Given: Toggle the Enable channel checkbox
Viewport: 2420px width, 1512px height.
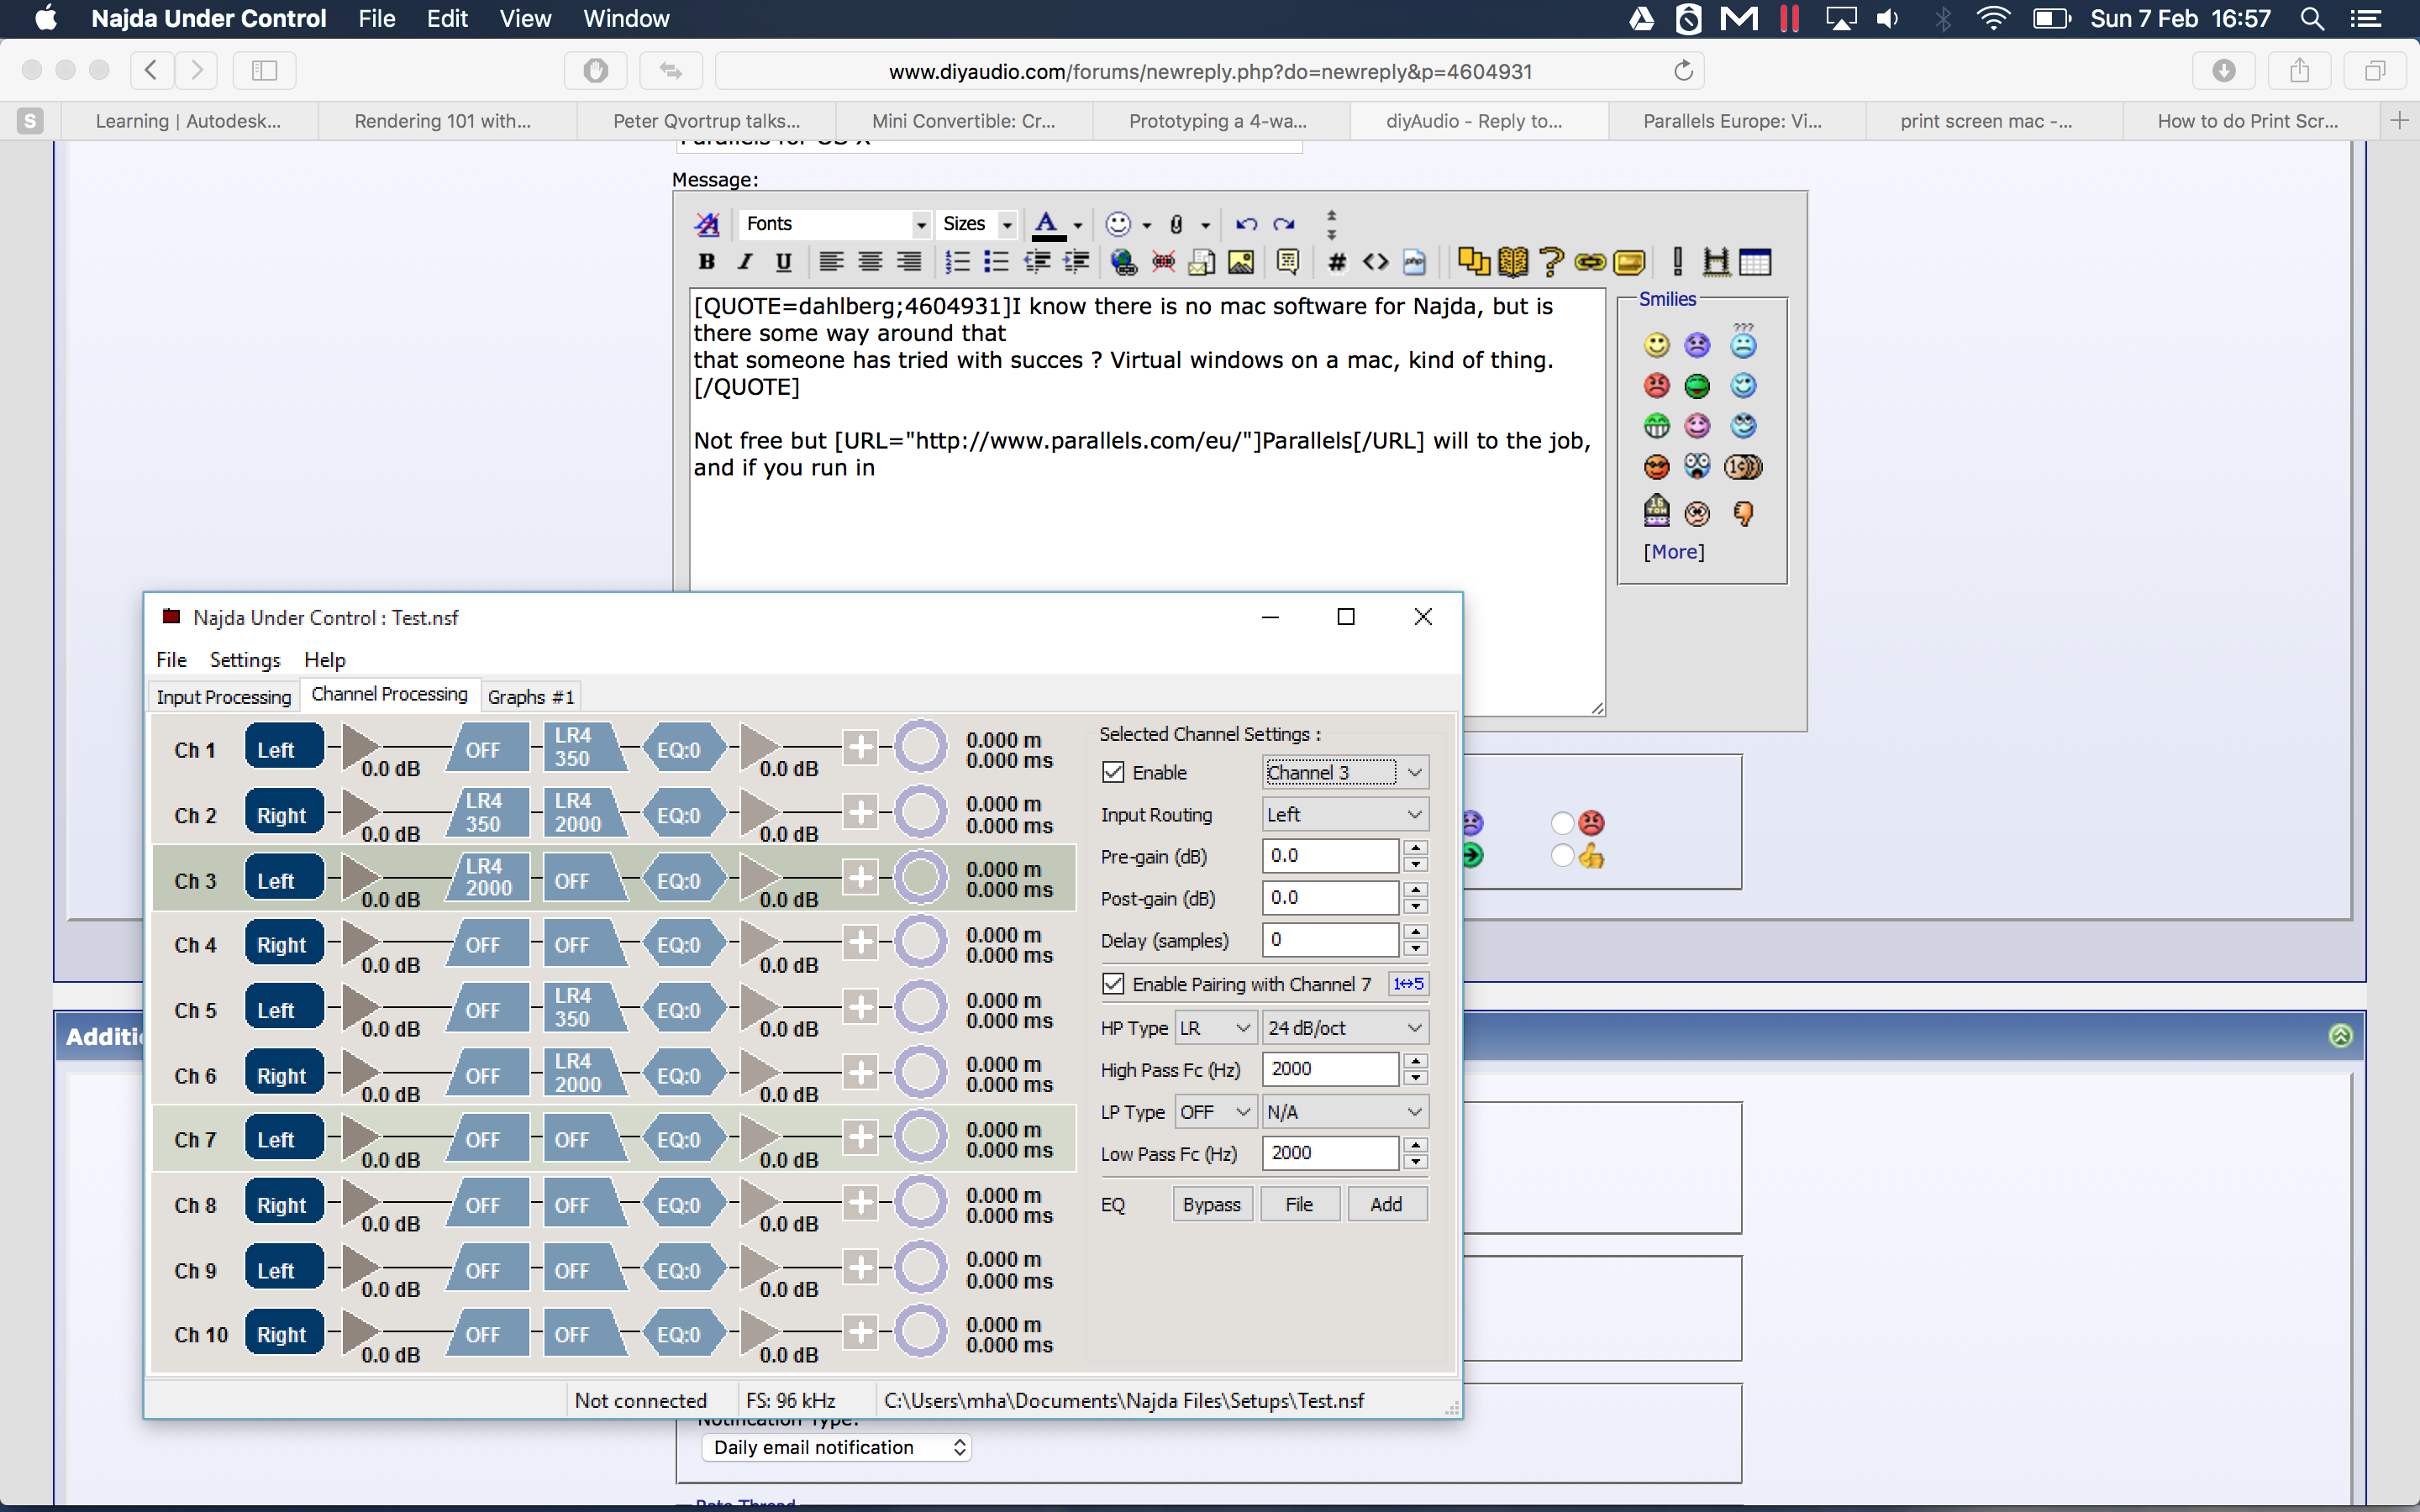Looking at the screenshot, I should click(1113, 772).
